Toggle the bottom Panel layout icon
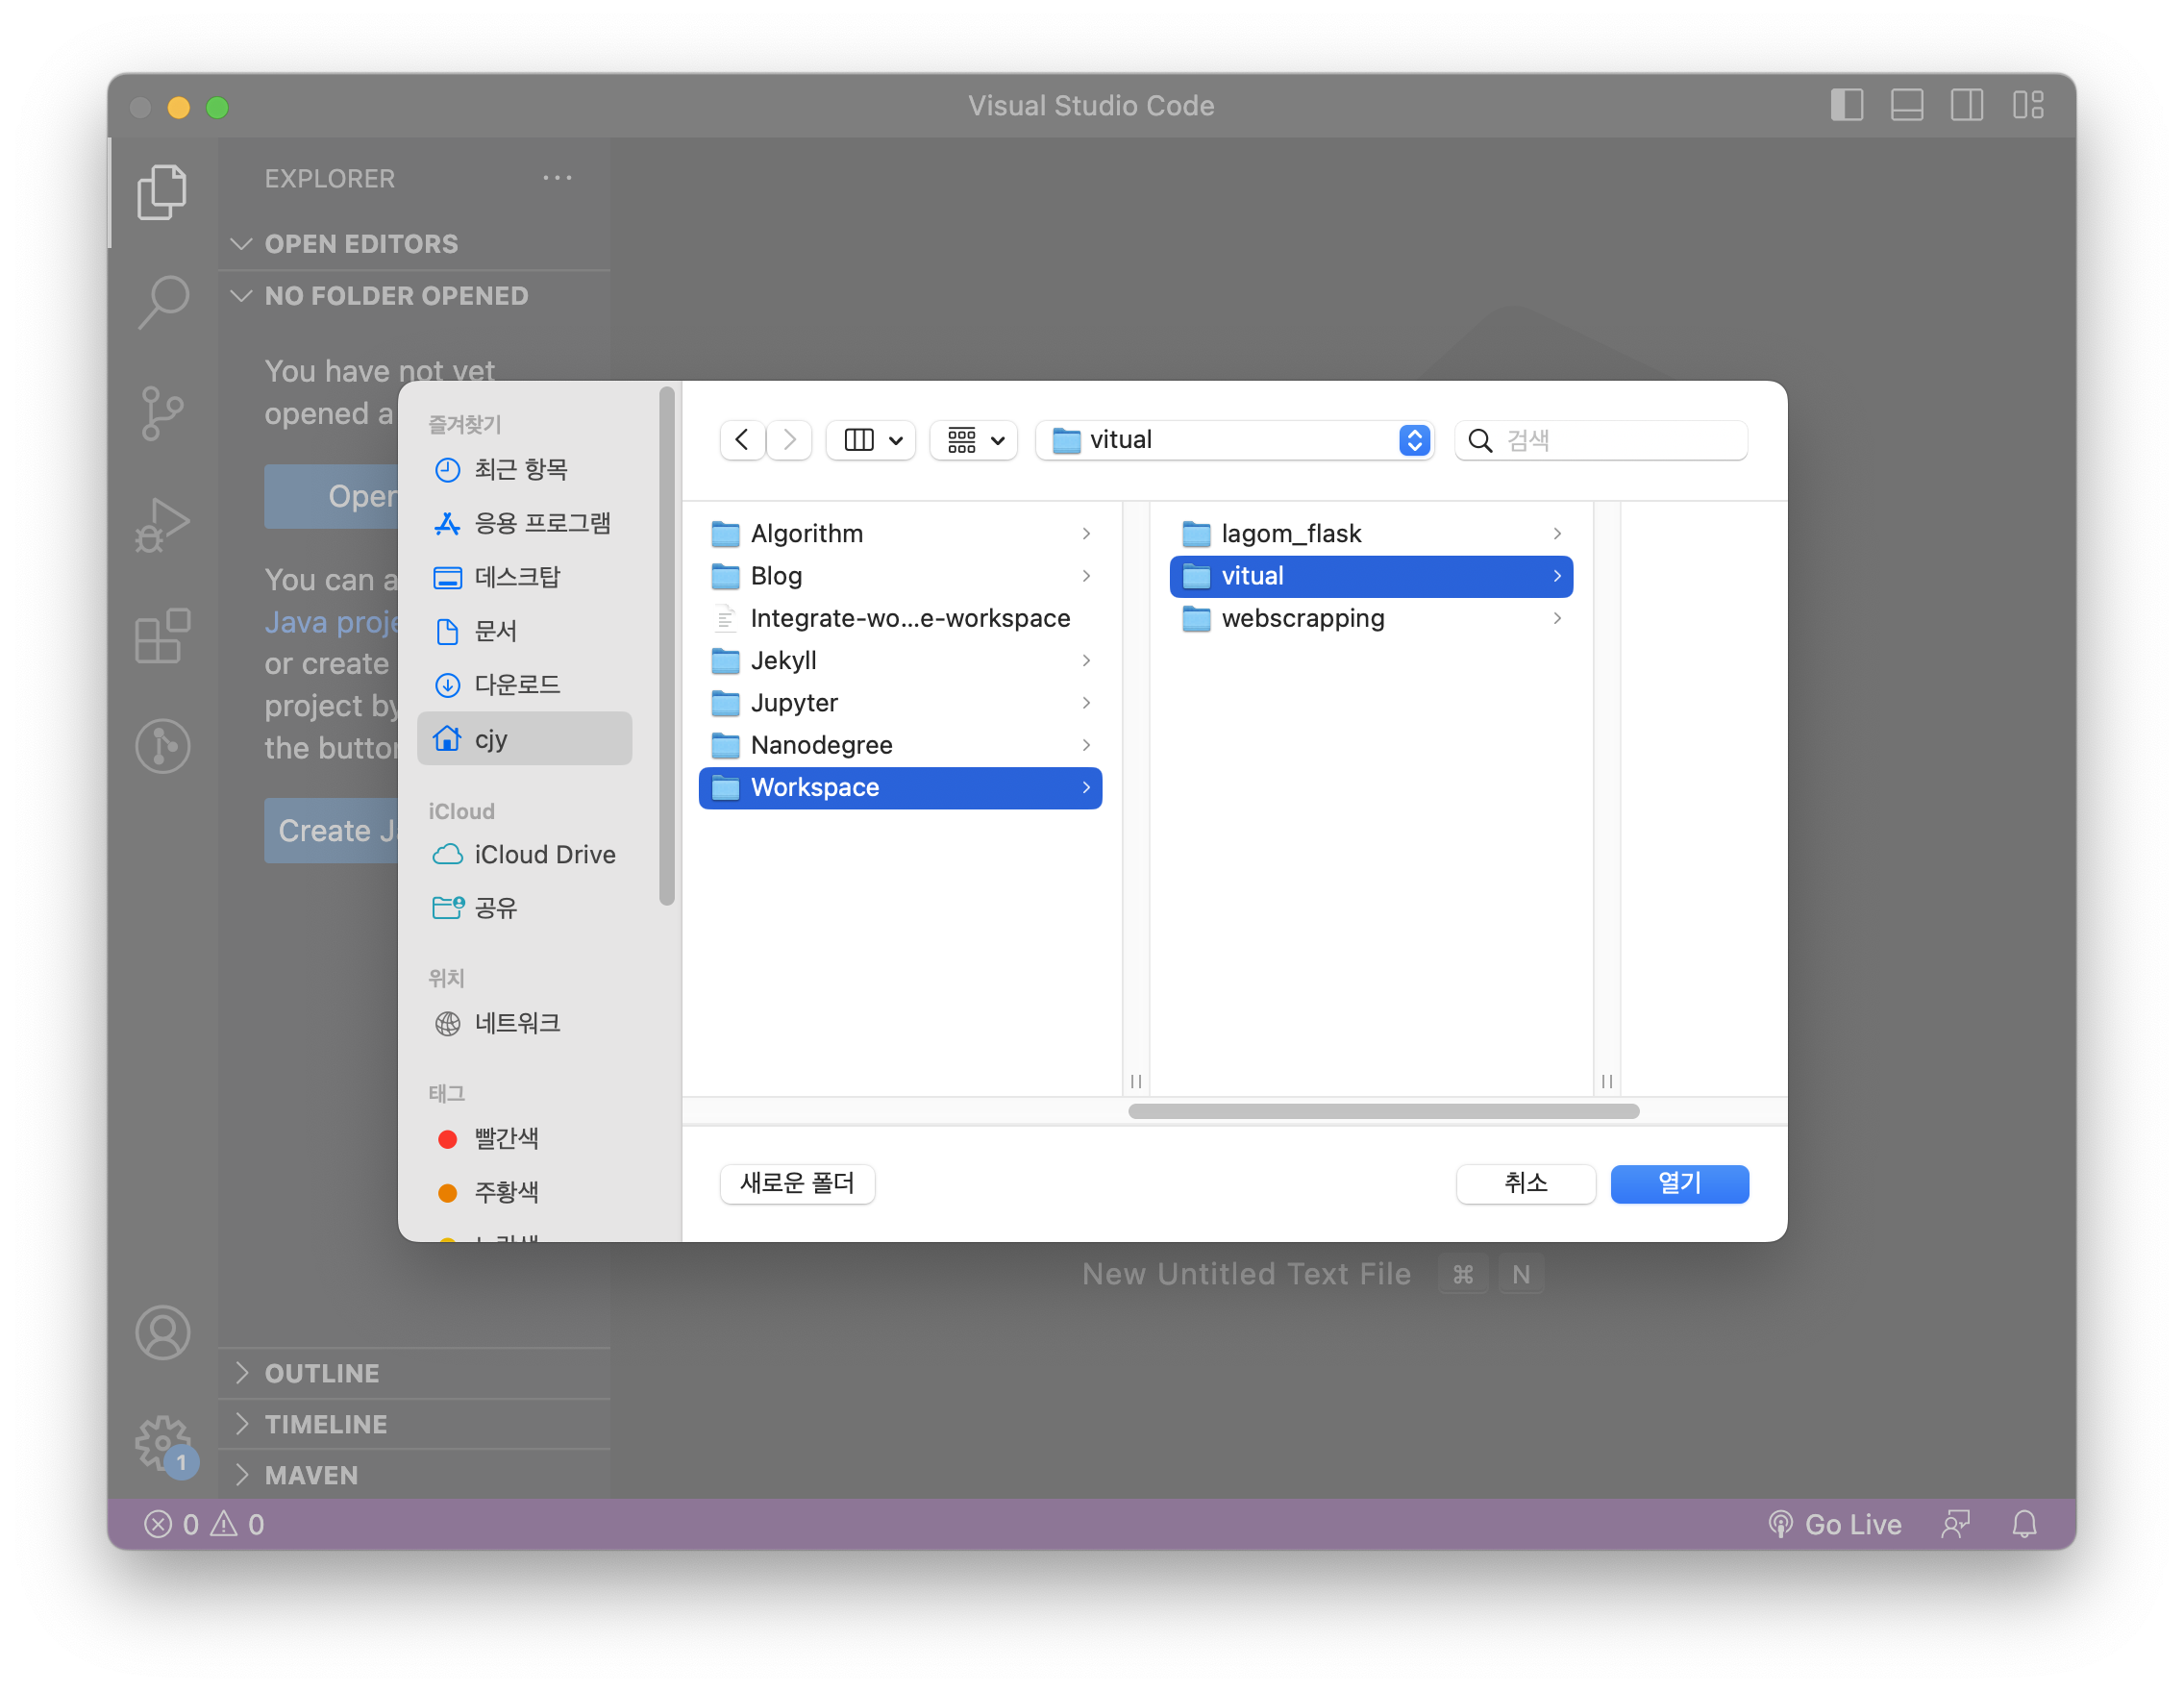 pos(1906,105)
